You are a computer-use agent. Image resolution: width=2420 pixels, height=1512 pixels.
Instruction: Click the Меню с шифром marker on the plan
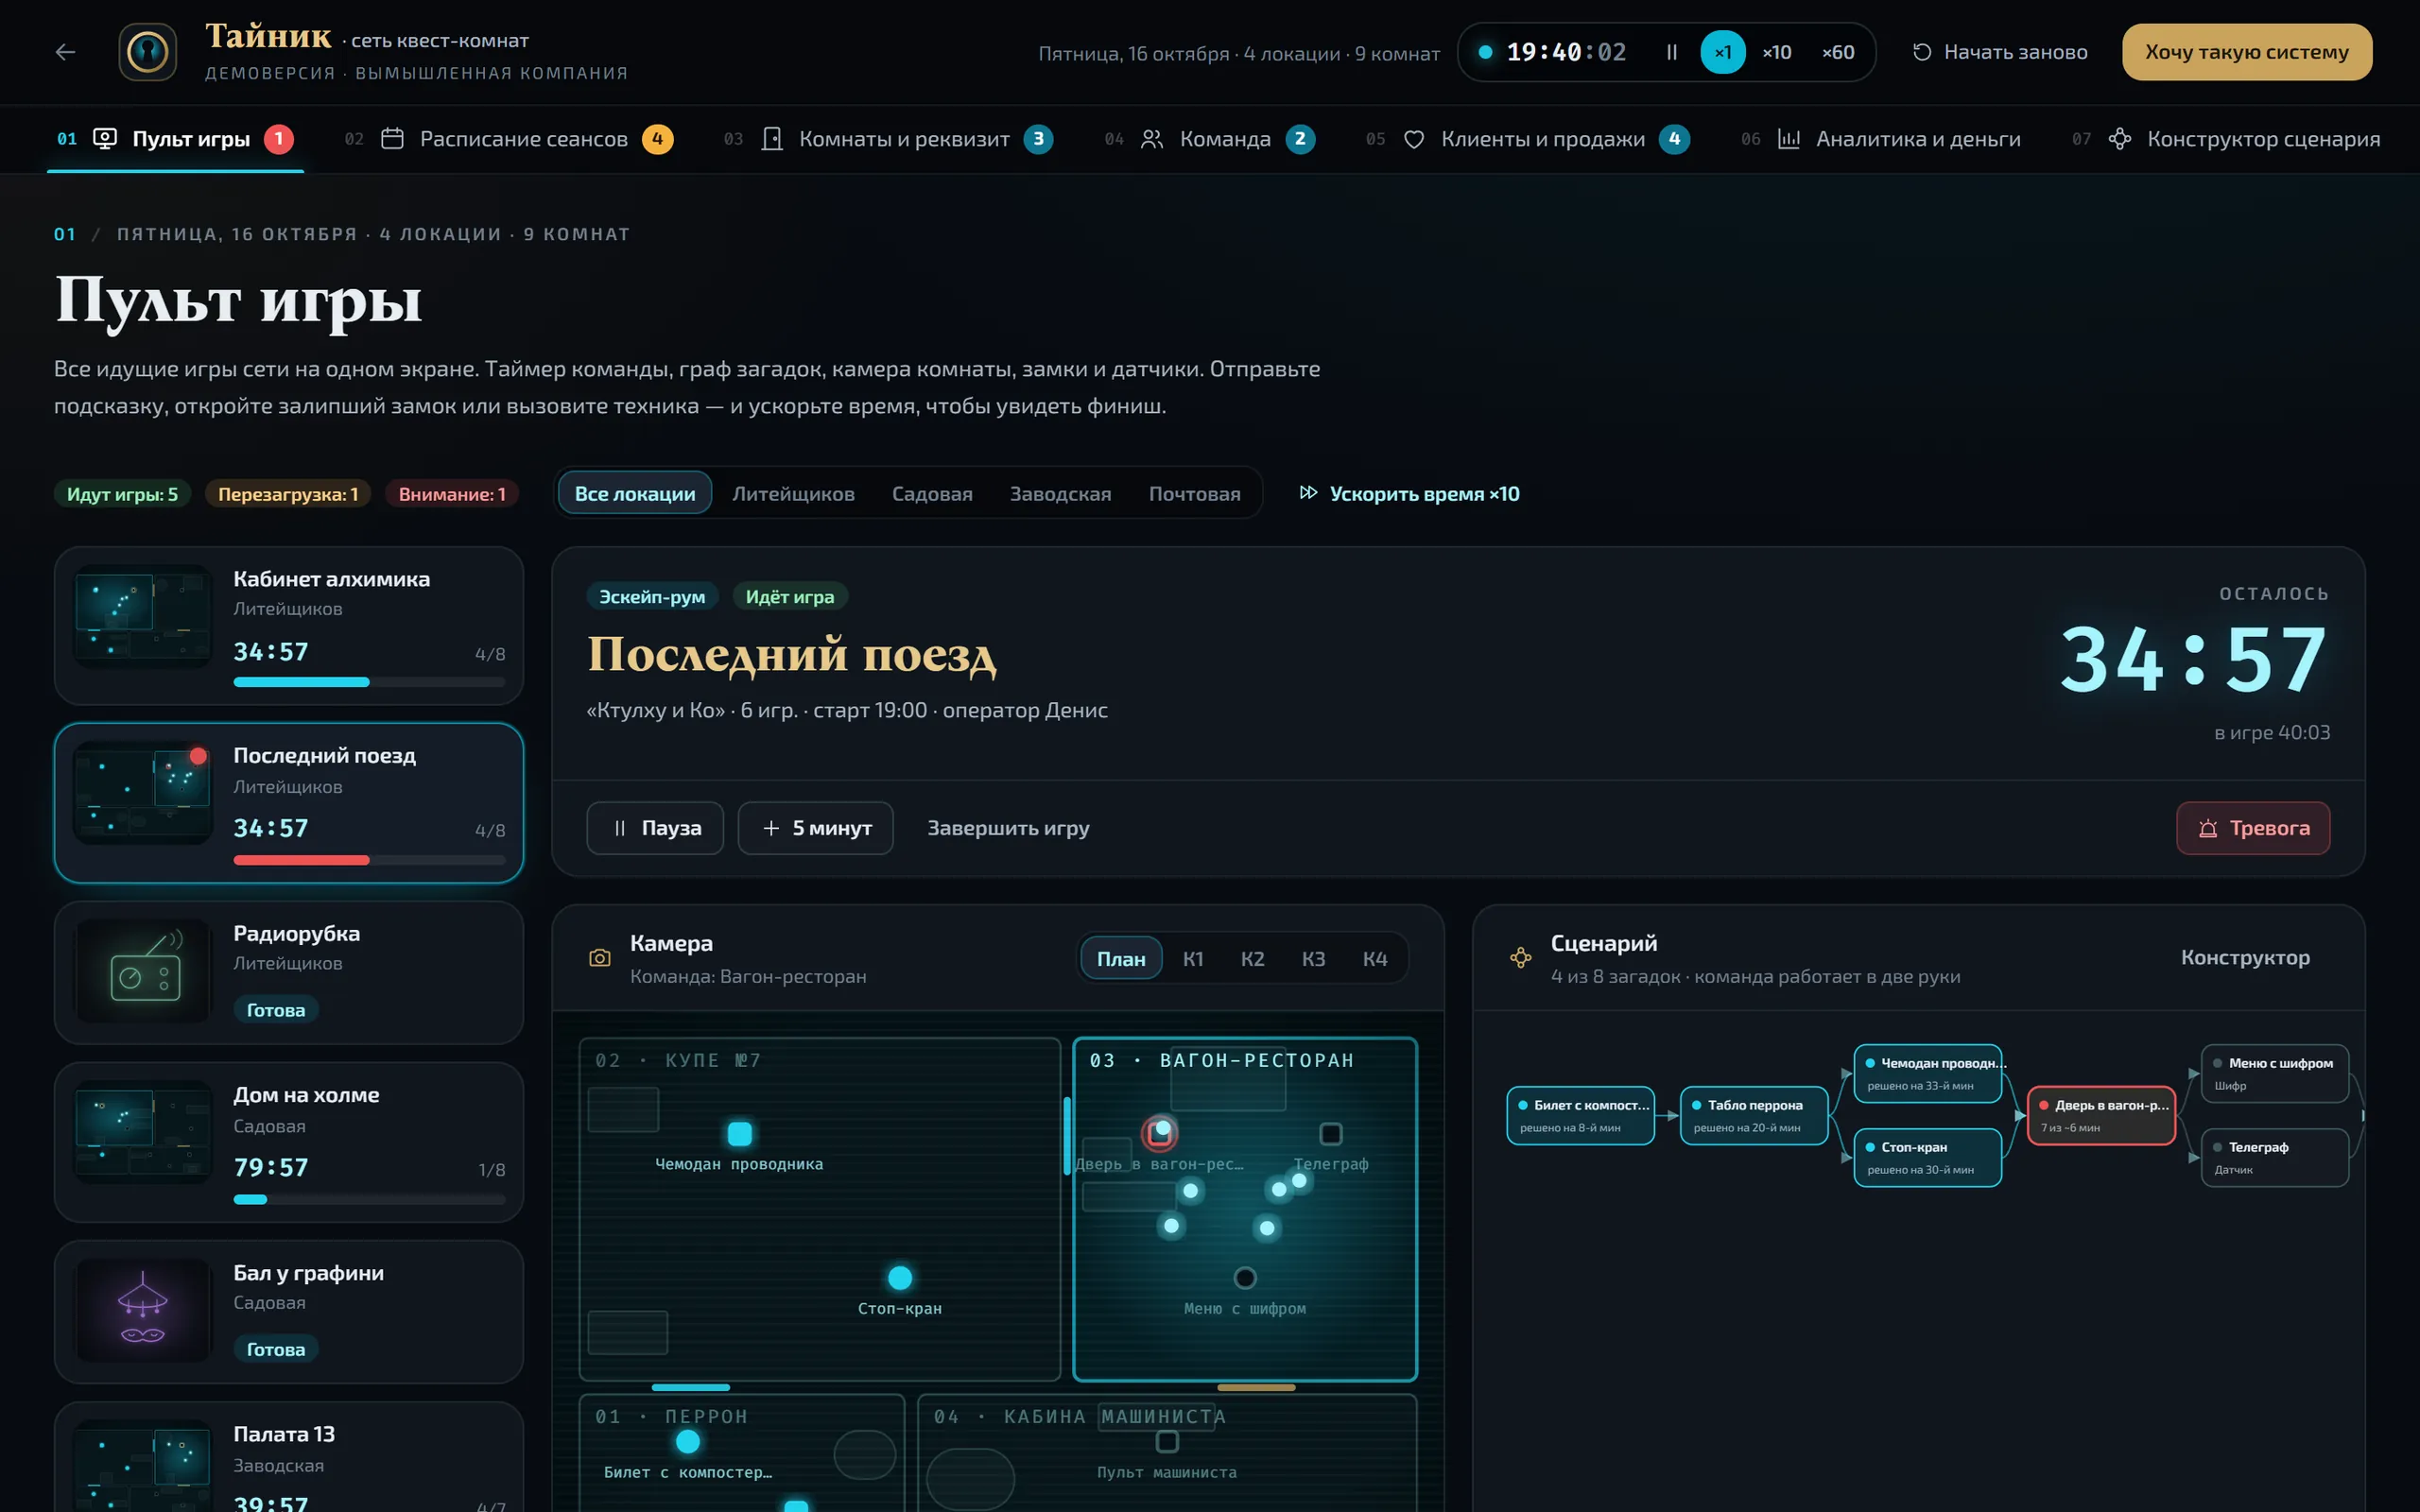point(1245,1278)
